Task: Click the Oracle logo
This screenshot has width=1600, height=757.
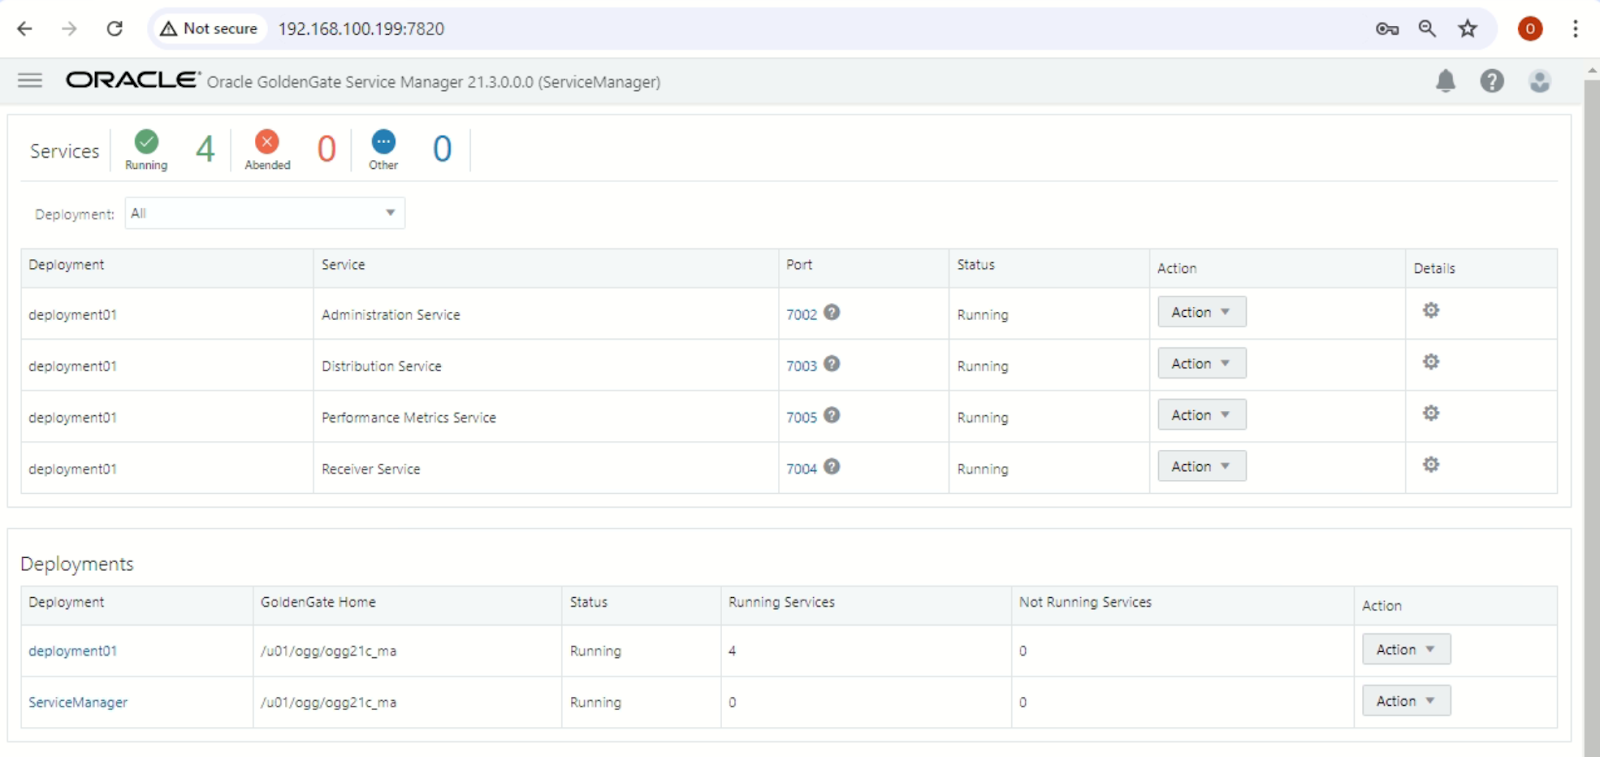Action: pyautogui.click(x=133, y=80)
